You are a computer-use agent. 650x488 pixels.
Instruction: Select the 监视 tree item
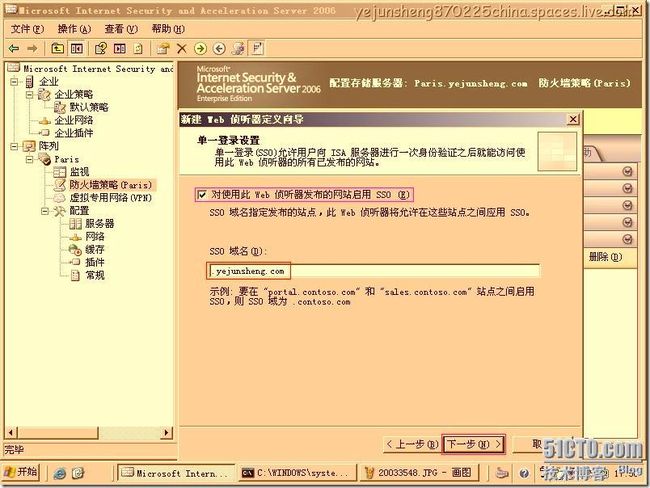(79, 172)
